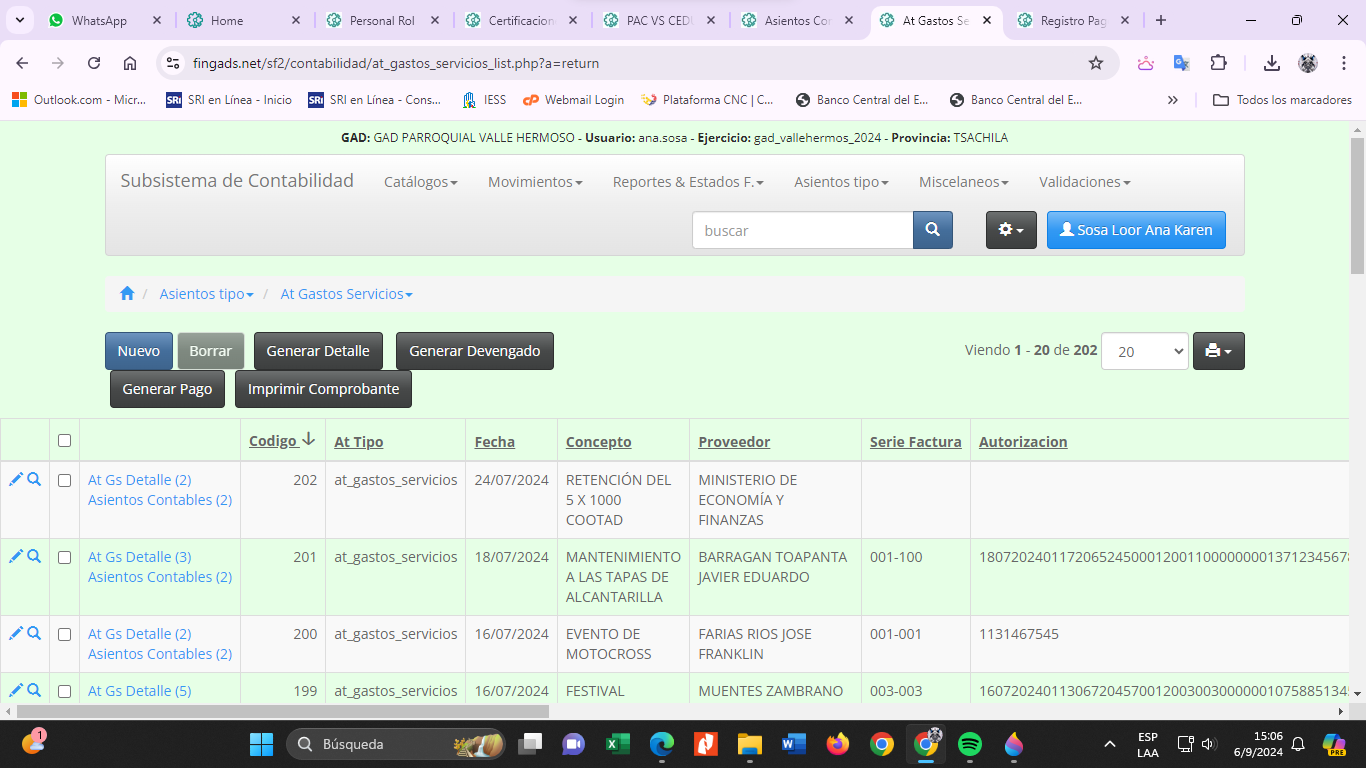Click the magnifier search button
Viewport: 1366px width, 768px height.
pyautogui.click(x=932, y=230)
